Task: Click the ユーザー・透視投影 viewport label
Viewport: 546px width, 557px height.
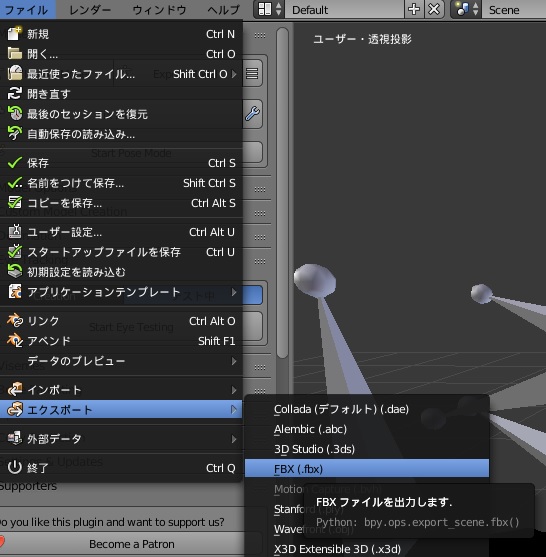Action: click(362, 39)
